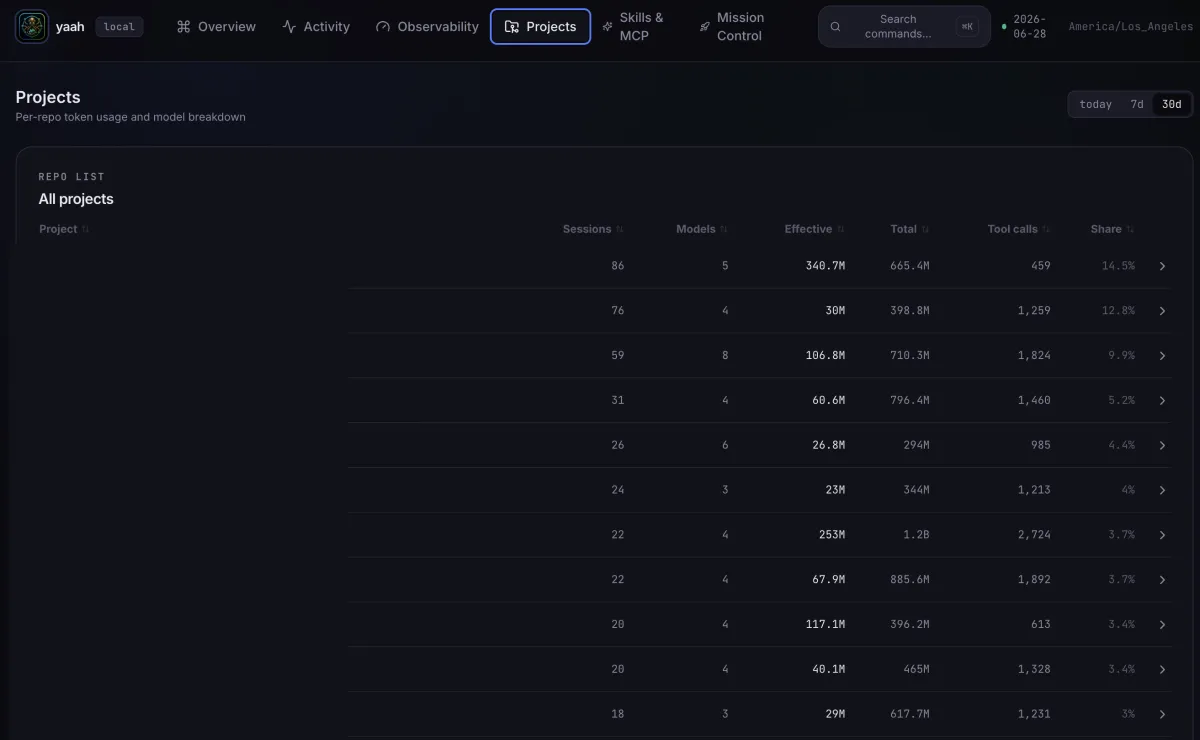
Task: Open chevron for the 396.2M total row
Action: (x=1162, y=624)
